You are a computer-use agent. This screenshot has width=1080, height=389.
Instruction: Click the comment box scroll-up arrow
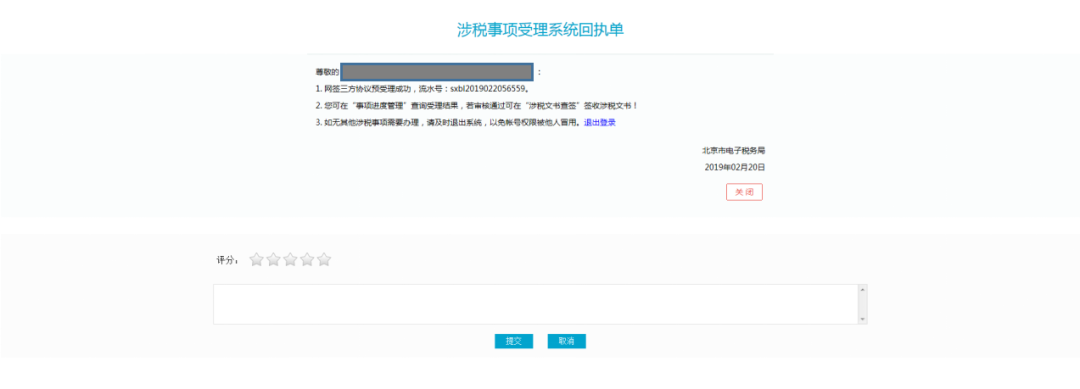pyautogui.click(x=862, y=289)
